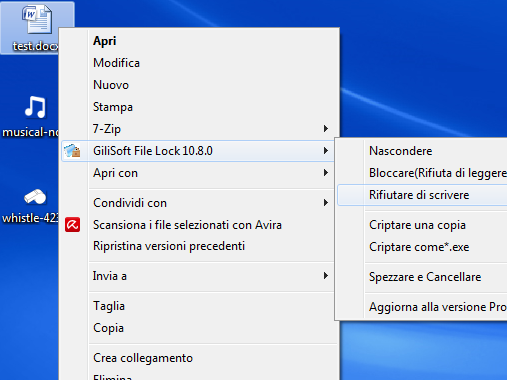Select the test.docx Word file icon

(x=36, y=20)
